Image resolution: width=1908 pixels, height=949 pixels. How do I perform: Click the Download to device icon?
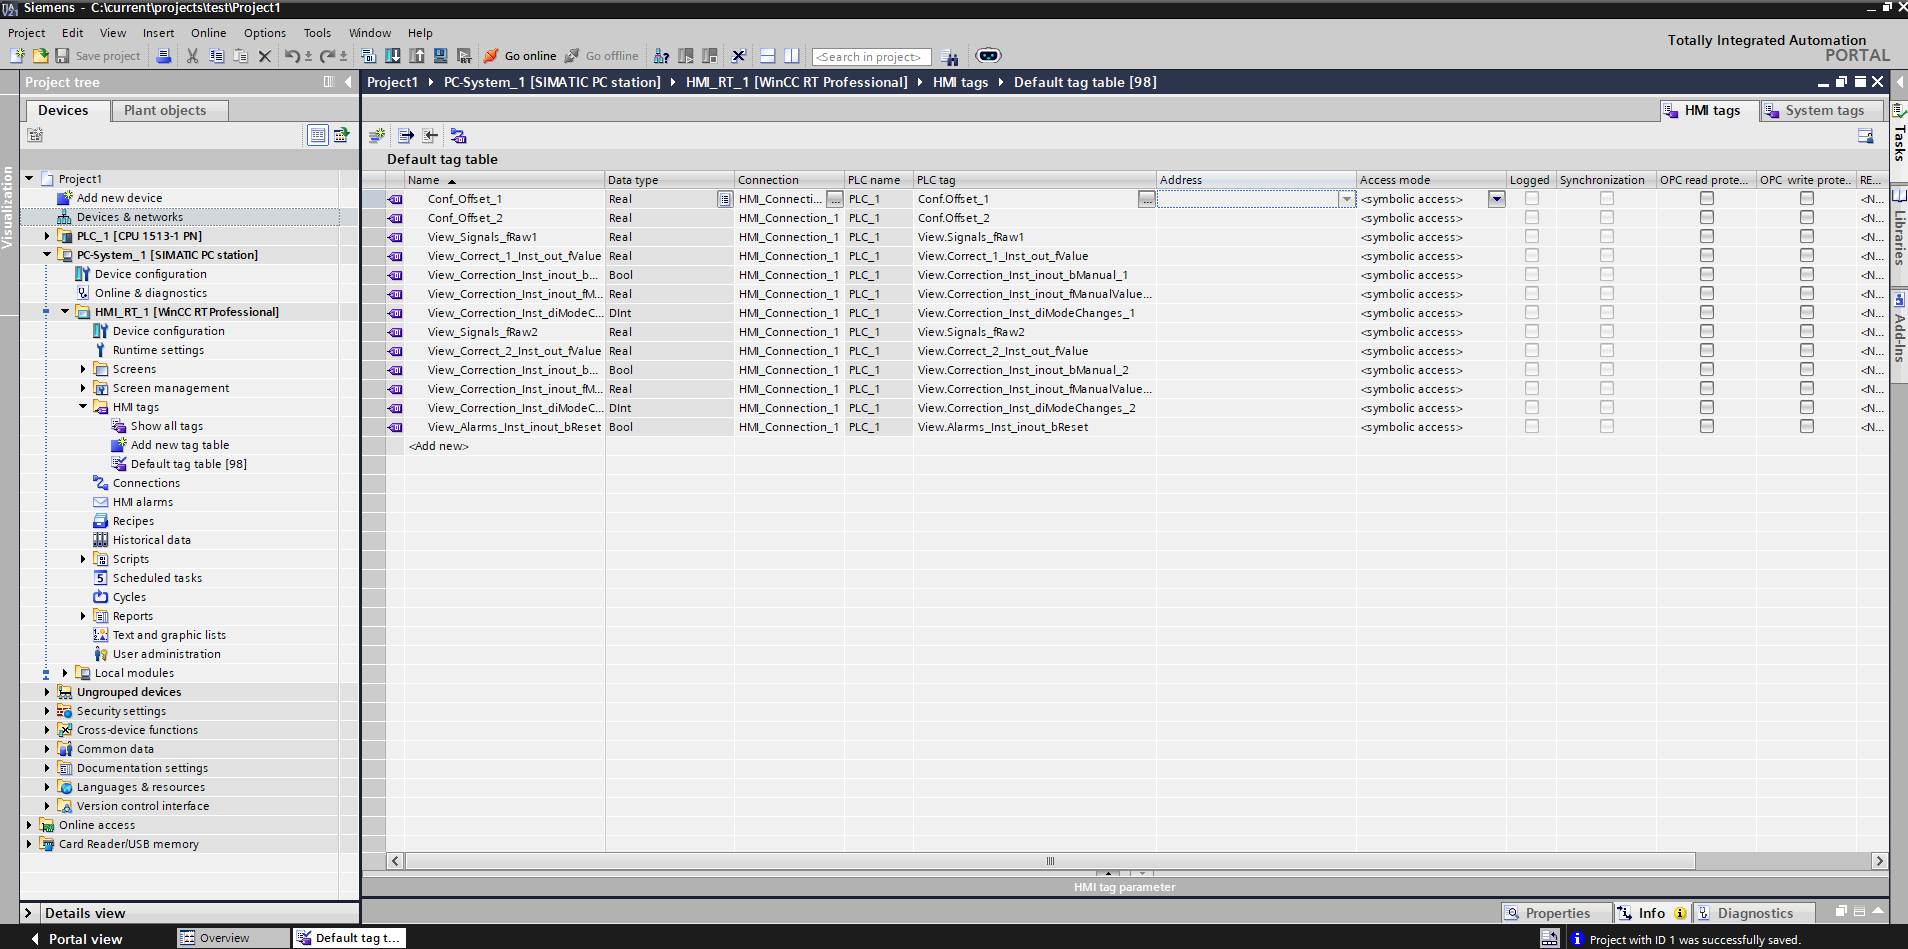pos(393,56)
